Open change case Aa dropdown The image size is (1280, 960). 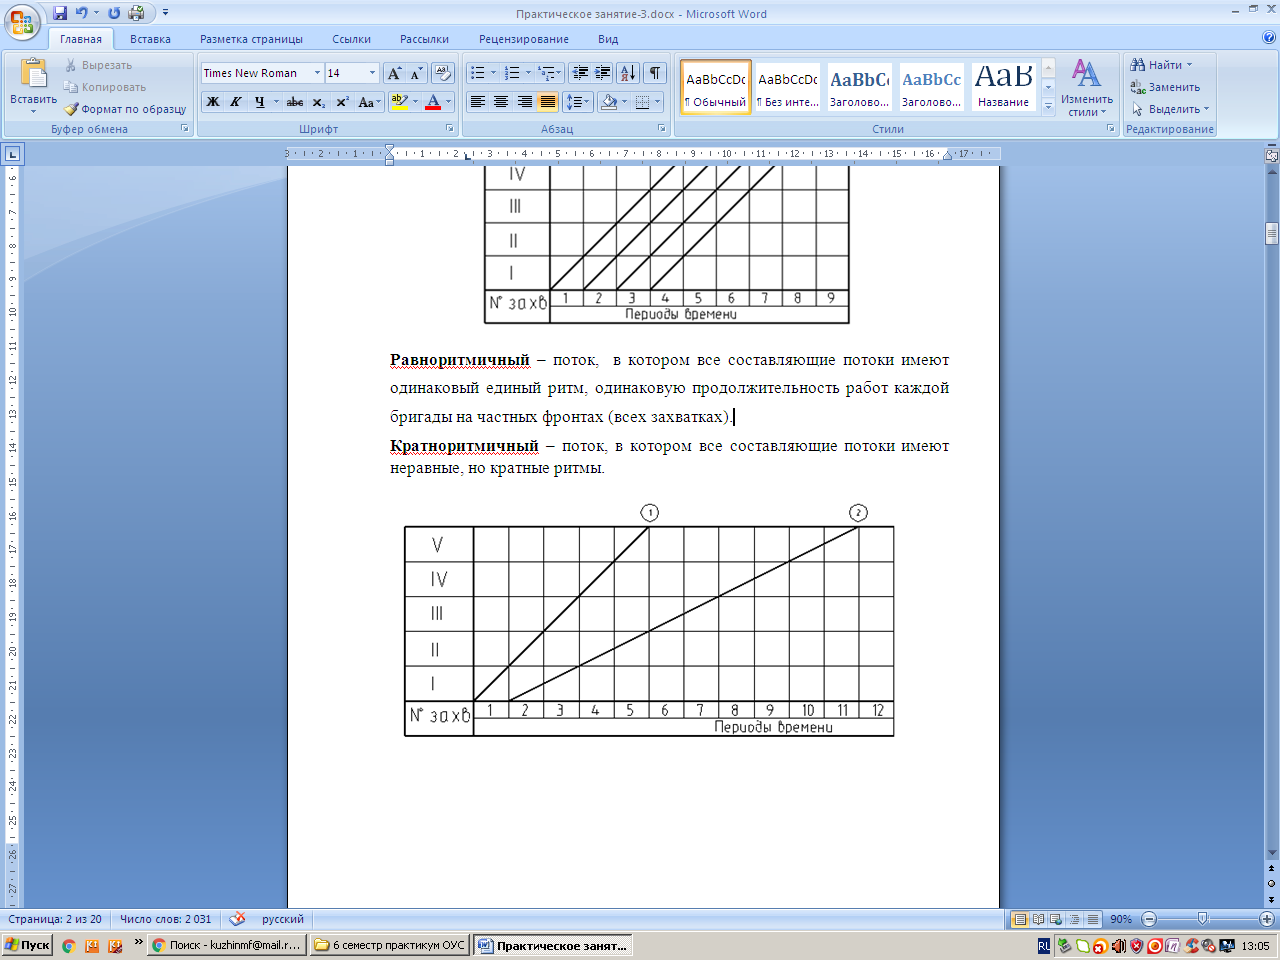[x=369, y=102]
